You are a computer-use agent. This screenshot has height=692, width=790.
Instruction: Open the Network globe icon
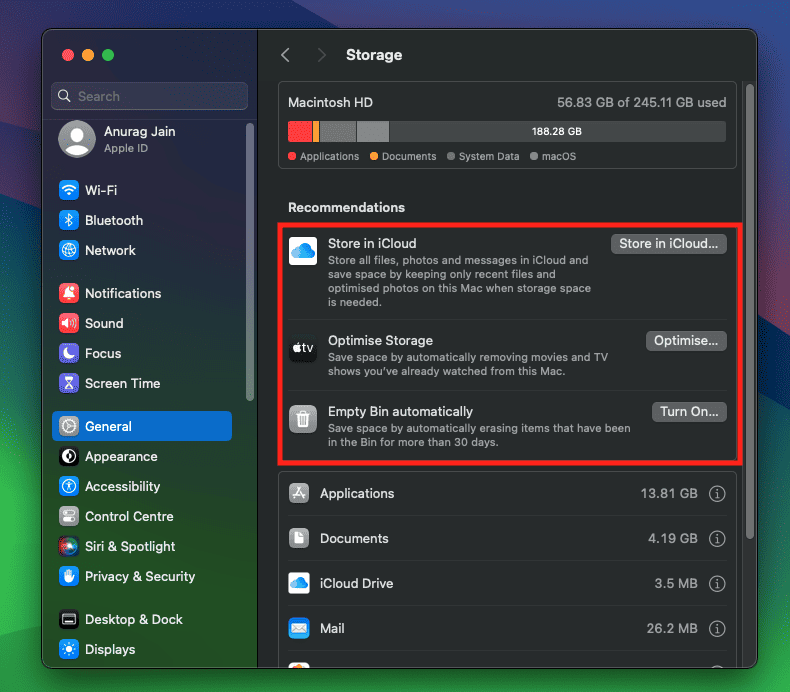[69, 250]
